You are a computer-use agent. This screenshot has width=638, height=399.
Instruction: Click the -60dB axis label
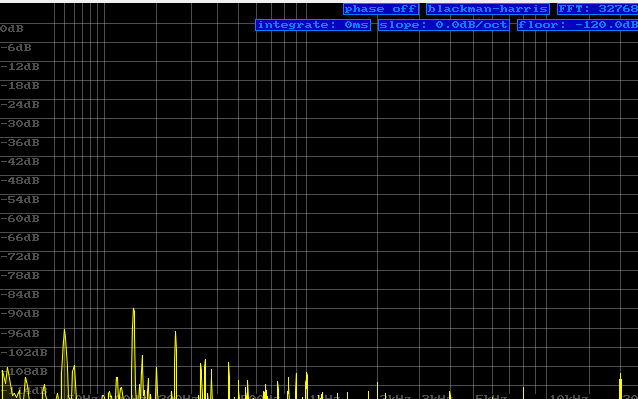20,219
